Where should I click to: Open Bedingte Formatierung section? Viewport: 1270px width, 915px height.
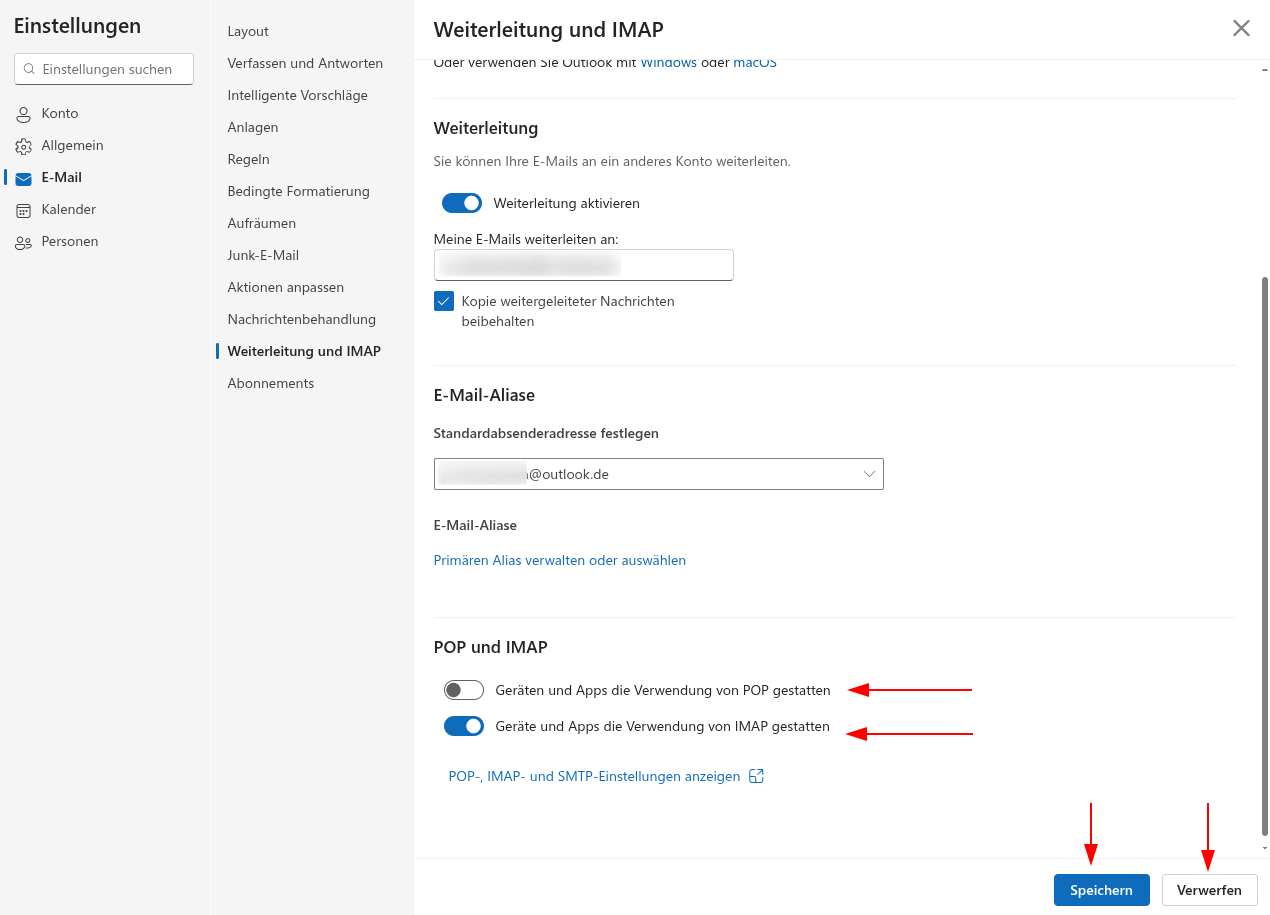click(298, 191)
